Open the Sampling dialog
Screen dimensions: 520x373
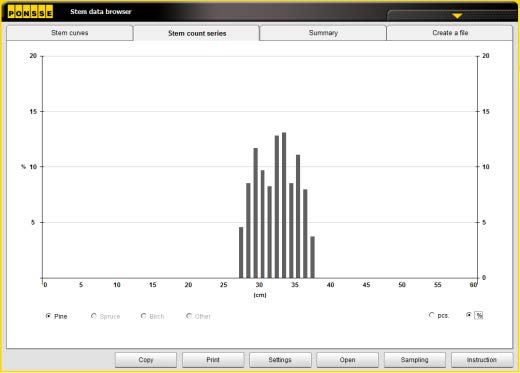coord(415,360)
